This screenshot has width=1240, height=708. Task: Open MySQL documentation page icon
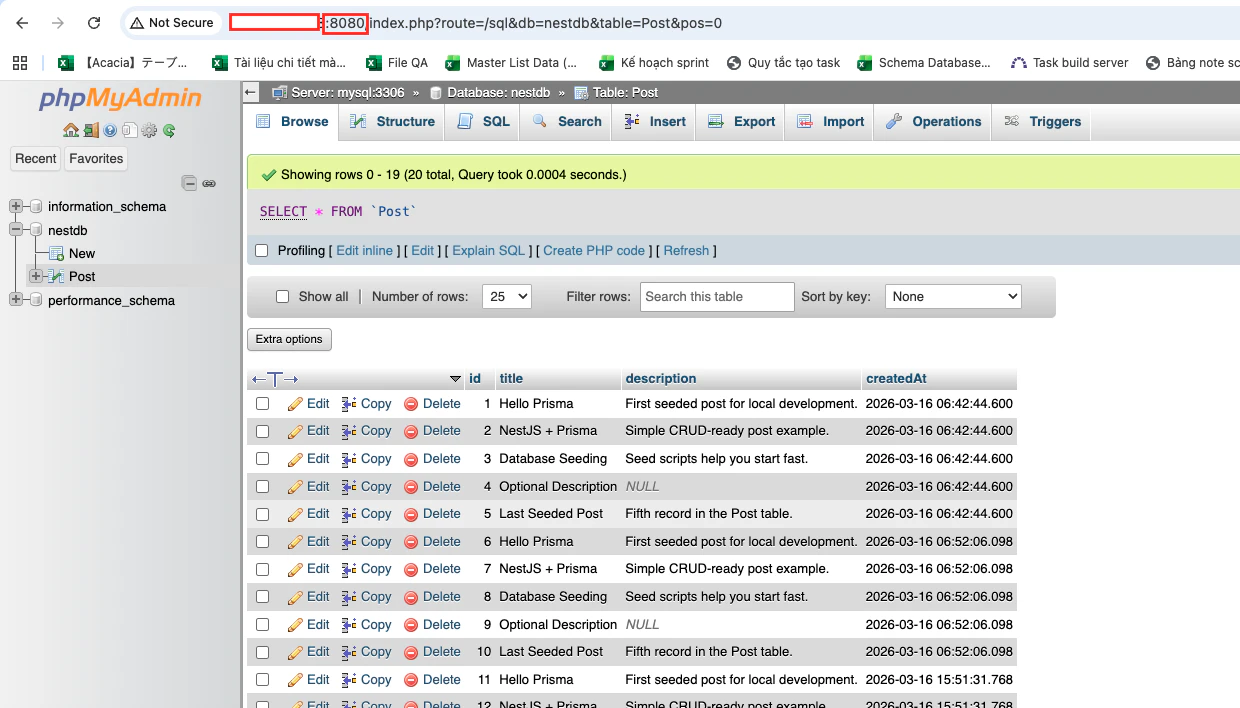click(x=129, y=130)
